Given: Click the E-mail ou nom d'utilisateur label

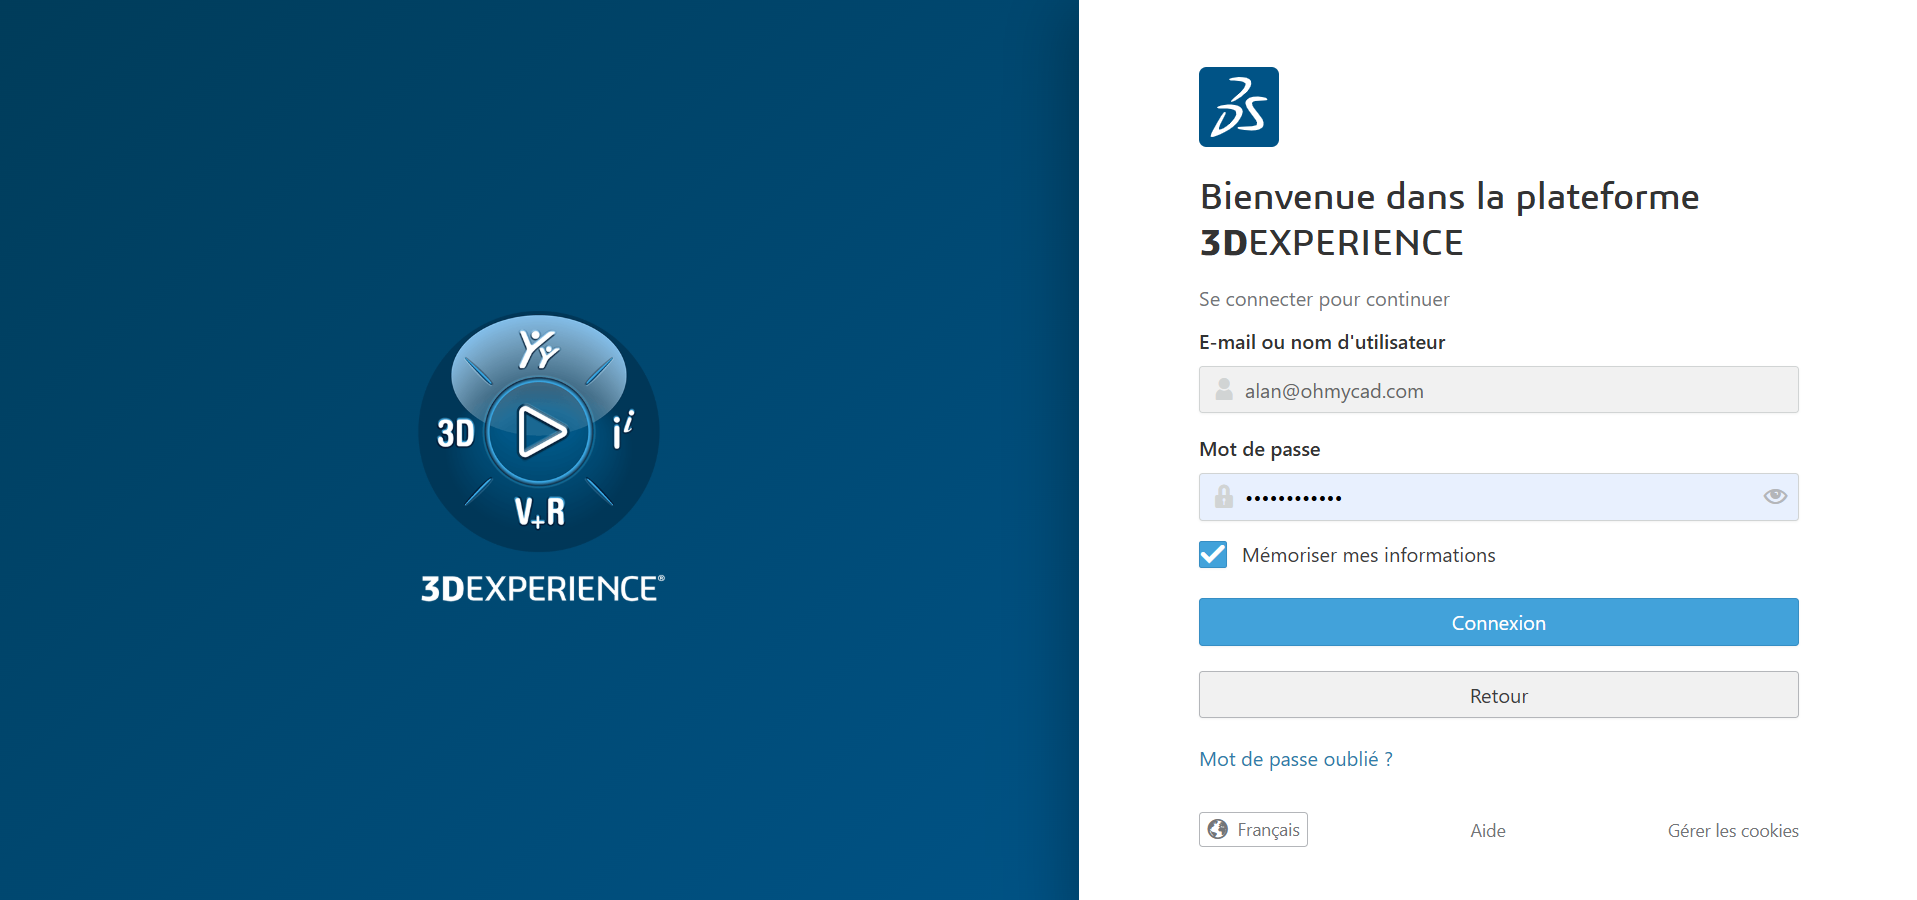Looking at the screenshot, I should pyautogui.click(x=1321, y=342).
